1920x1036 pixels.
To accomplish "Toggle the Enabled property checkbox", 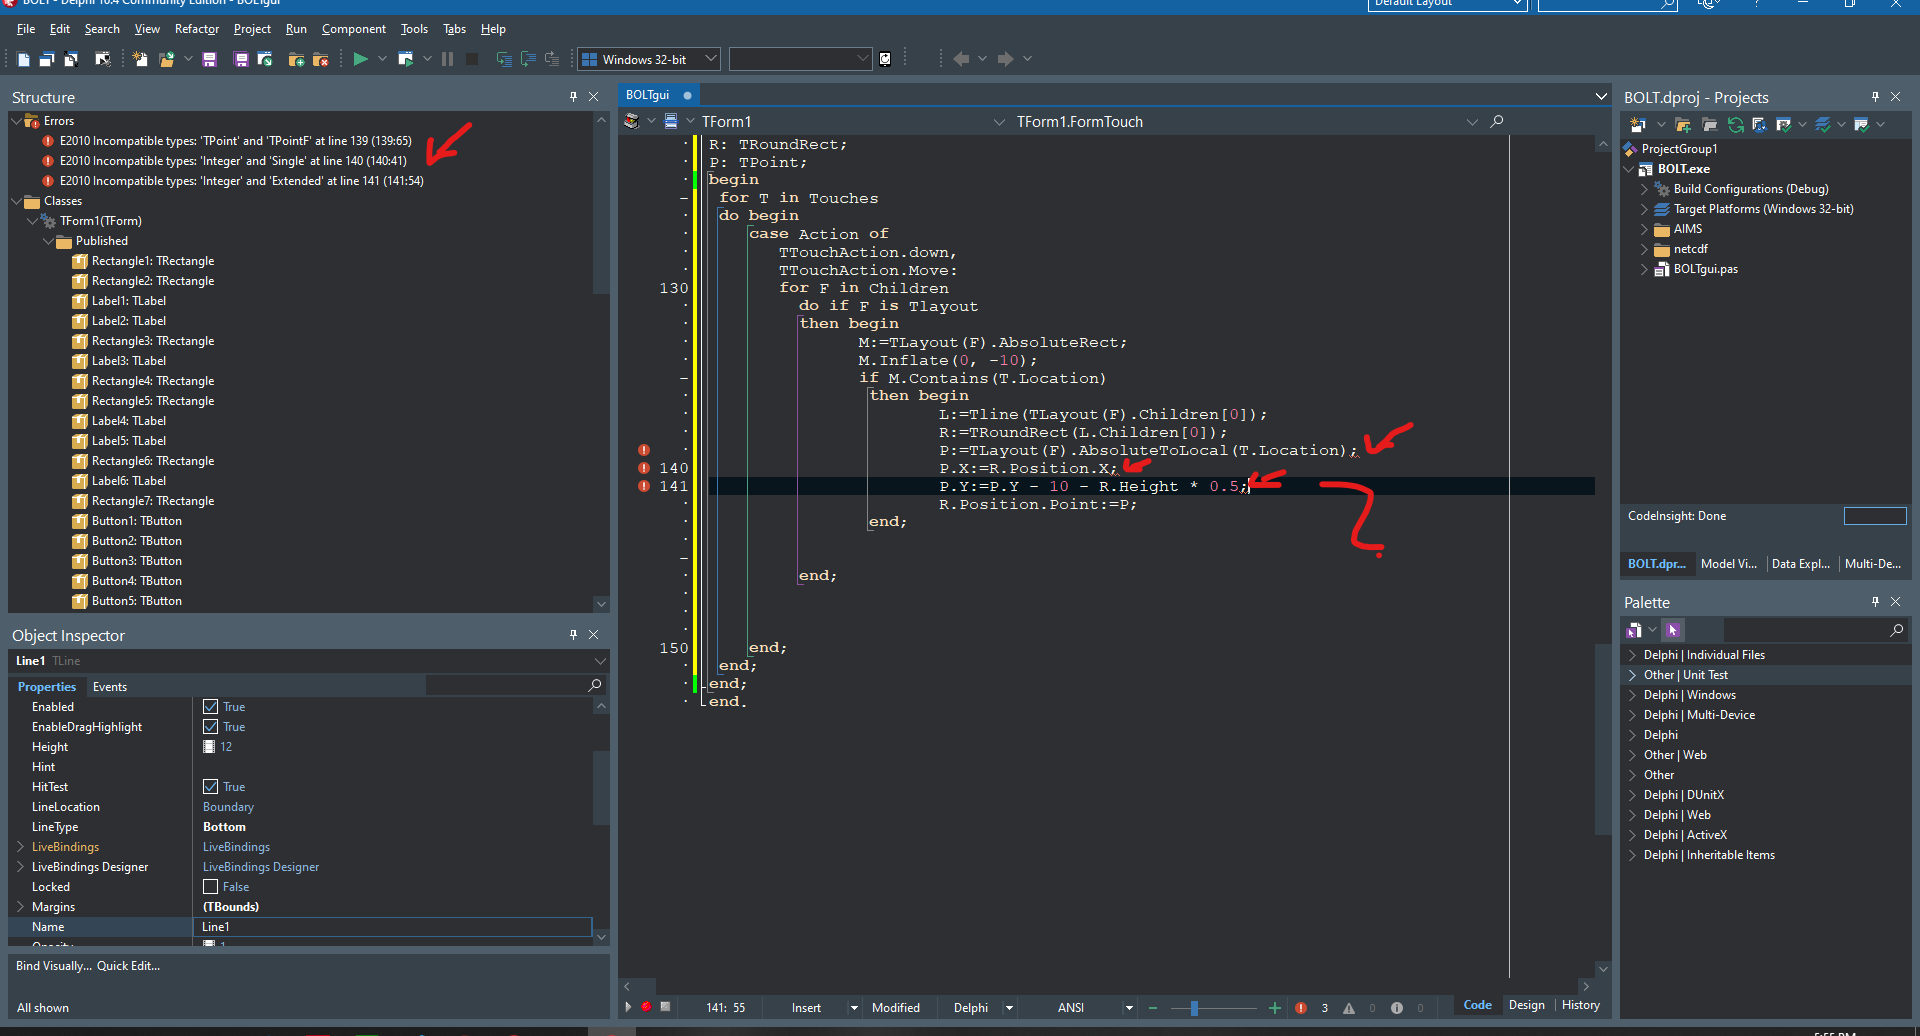I will pos(211,707).
